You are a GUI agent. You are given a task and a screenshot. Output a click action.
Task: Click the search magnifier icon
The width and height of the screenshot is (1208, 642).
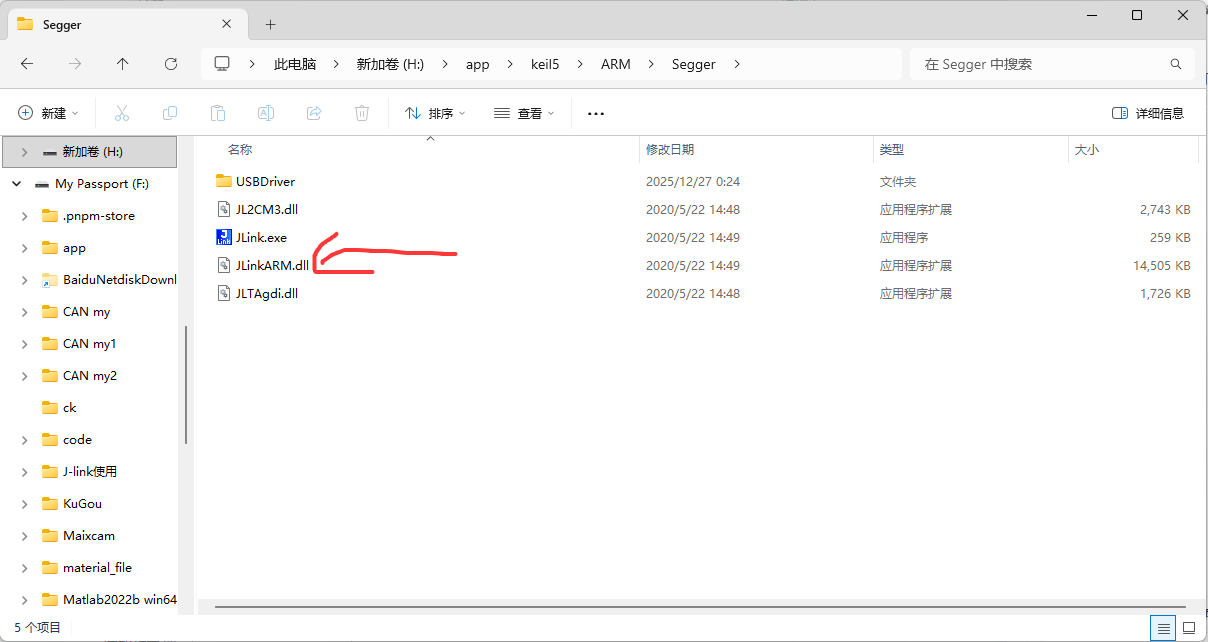pyautogui.click(x=1176, y=64)
